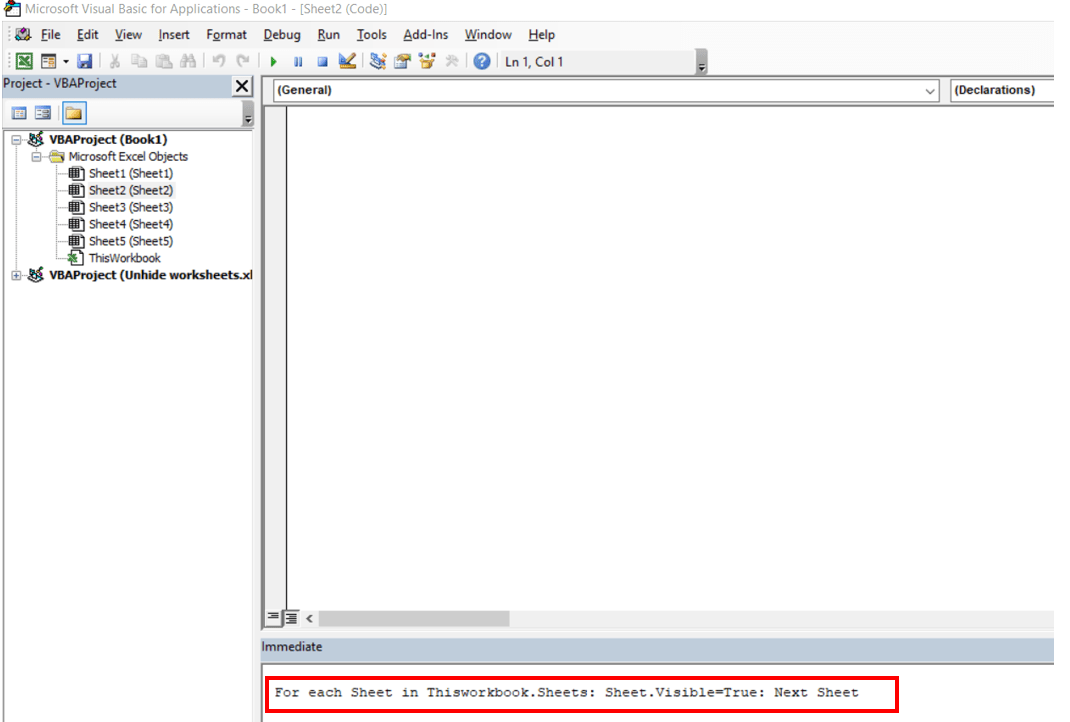Open the Insert object dropdown arrow on toolbar
Viewport: 1070px width, 722px height.
(64, 60)
